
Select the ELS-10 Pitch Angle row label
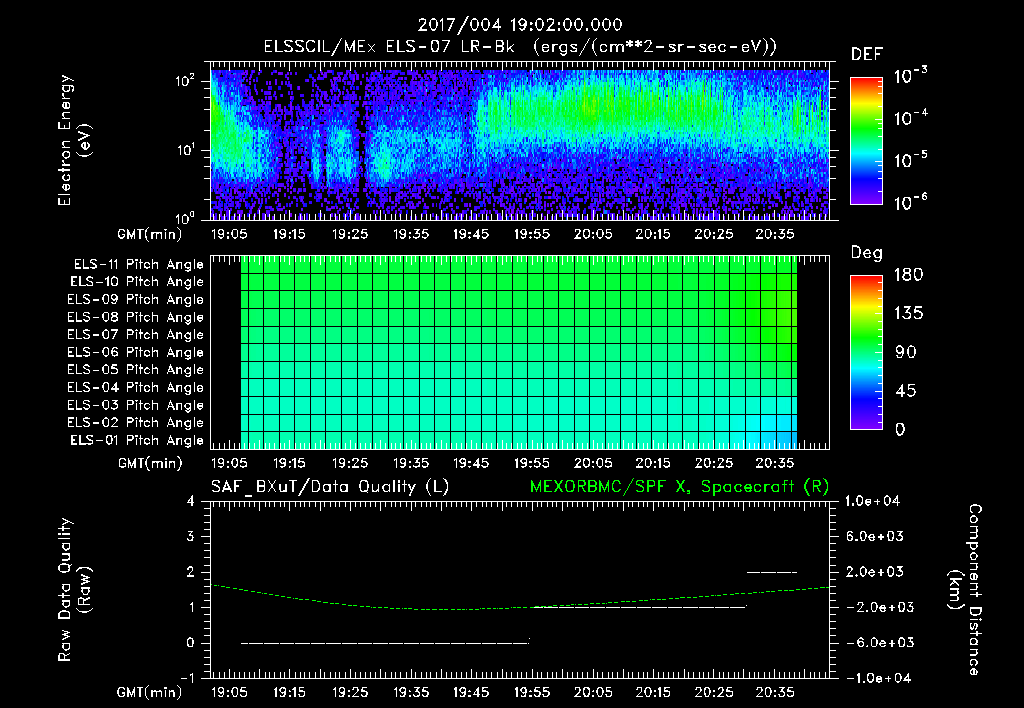click(137, 282)
